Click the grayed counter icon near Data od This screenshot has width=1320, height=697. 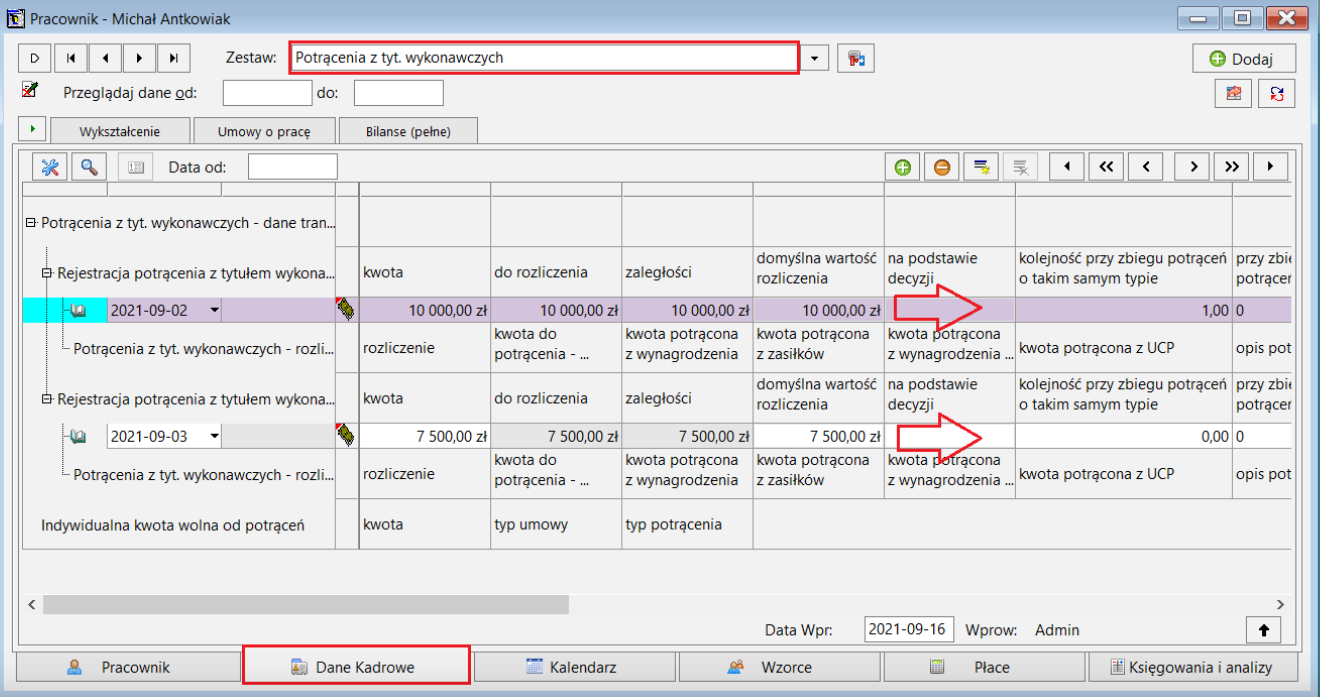[x=135, y=167]
